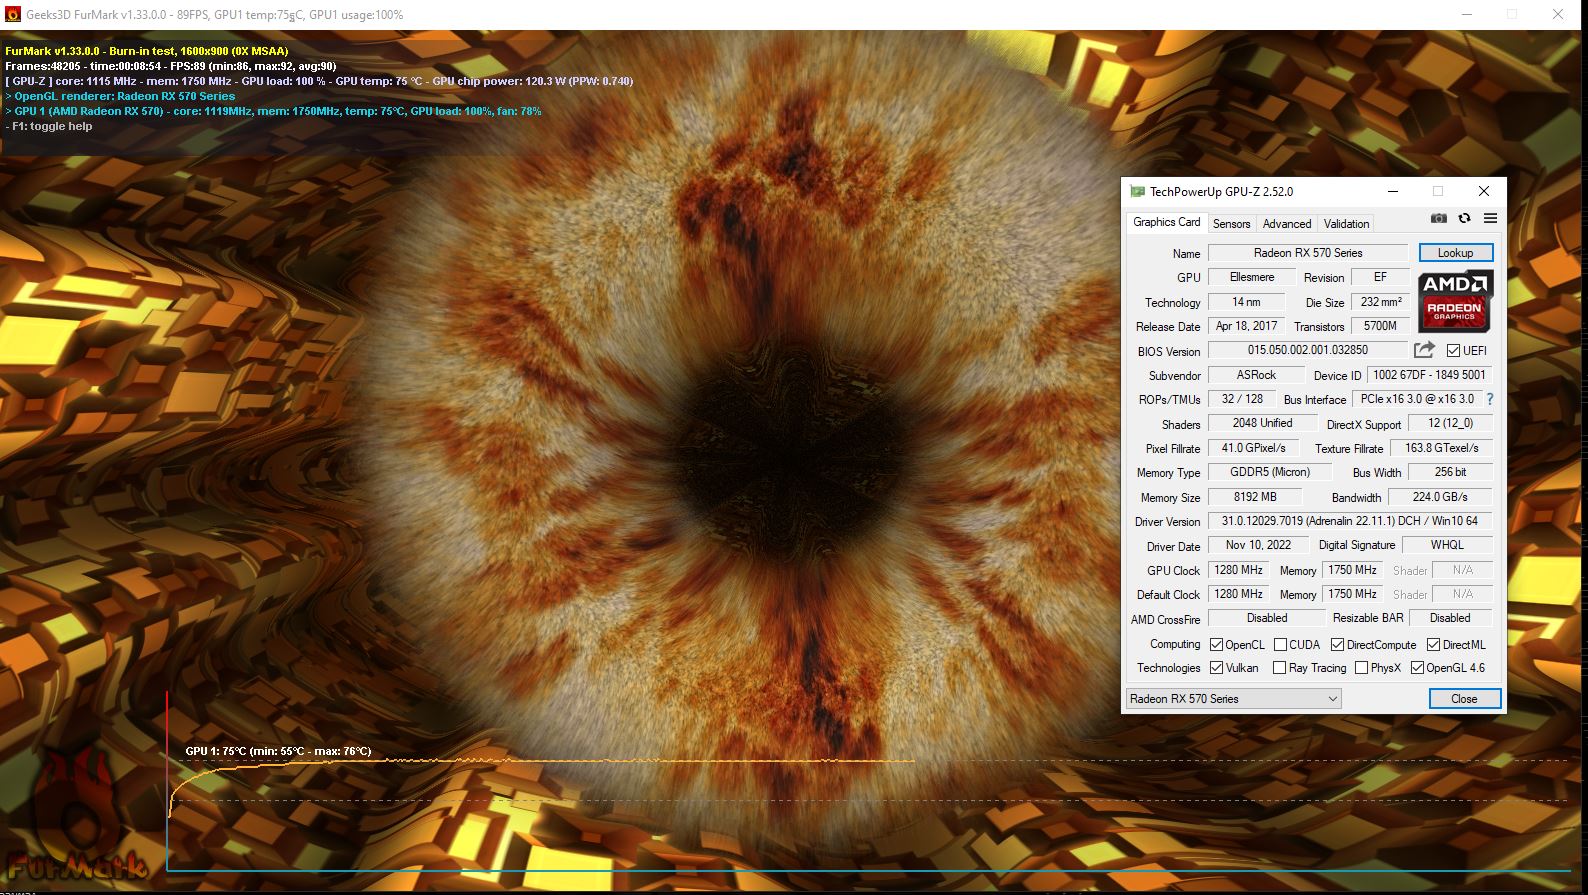Toggle the UEFI checkbox
This screenshot has height=895, width=1588.
click(x=1453, y=351)
